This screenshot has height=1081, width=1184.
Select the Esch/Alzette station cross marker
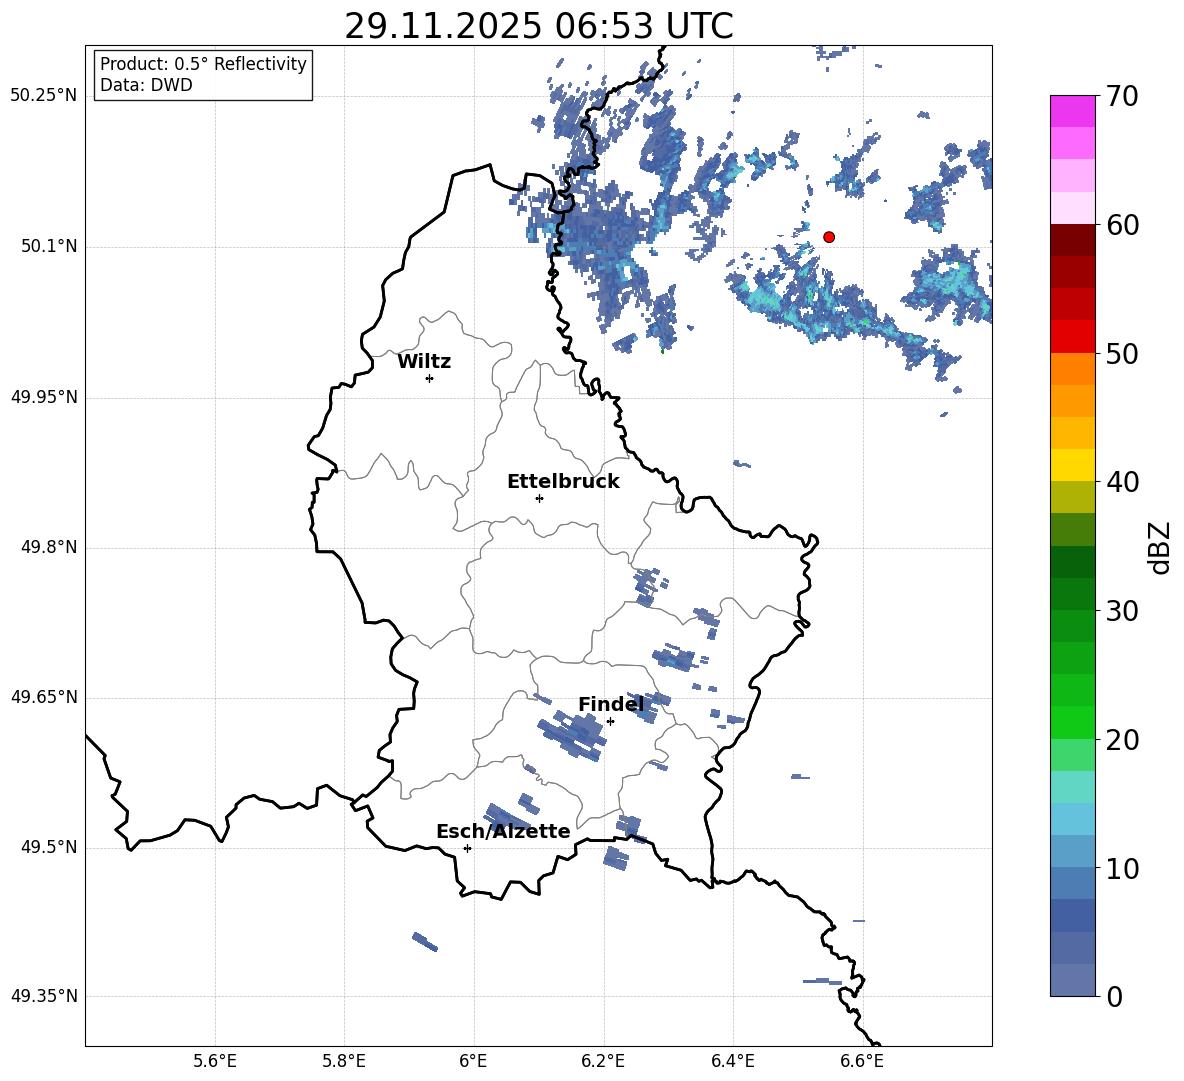(467, 848)
